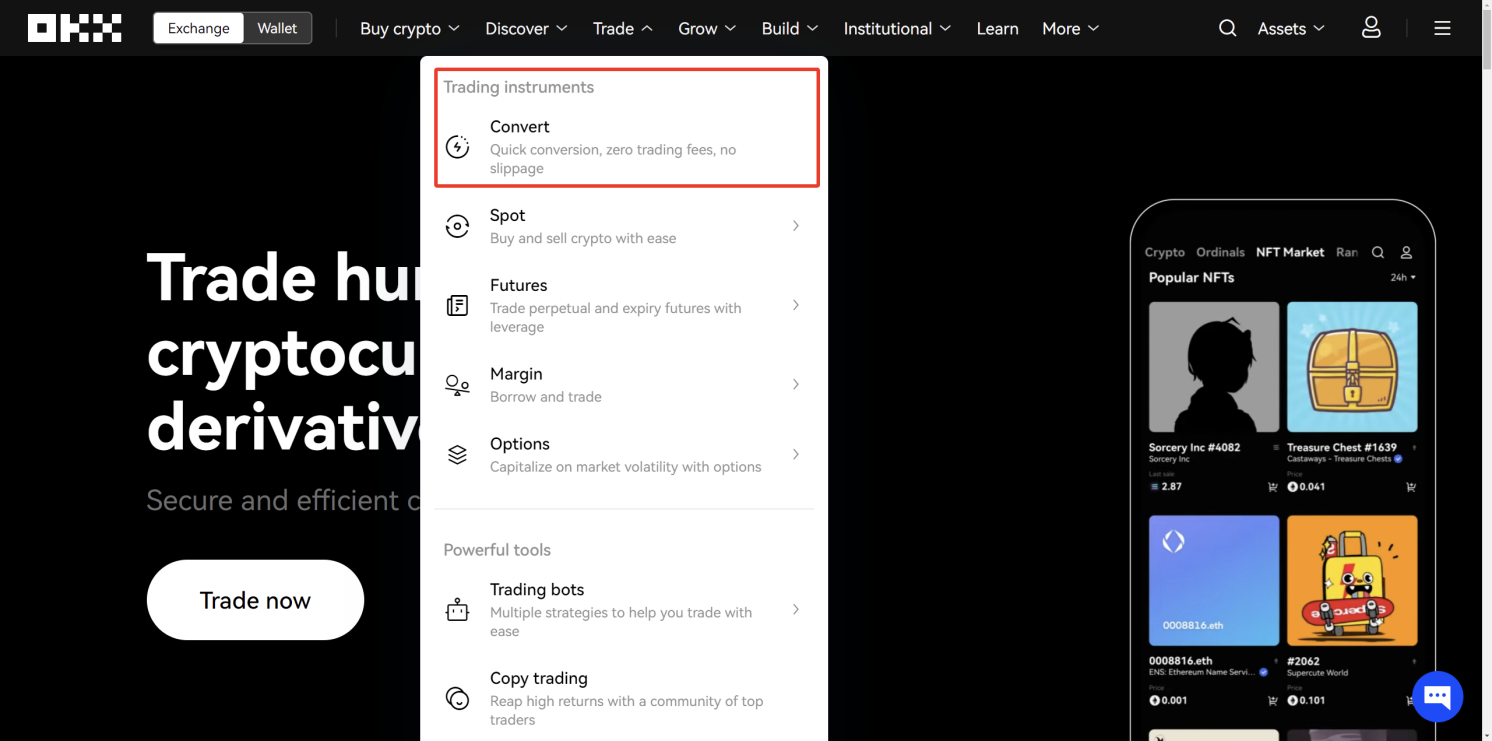Image resolution: width=1492 pixels, height=741 pixels.
Task: Open the user profile icon
Action: point(1371,28)
